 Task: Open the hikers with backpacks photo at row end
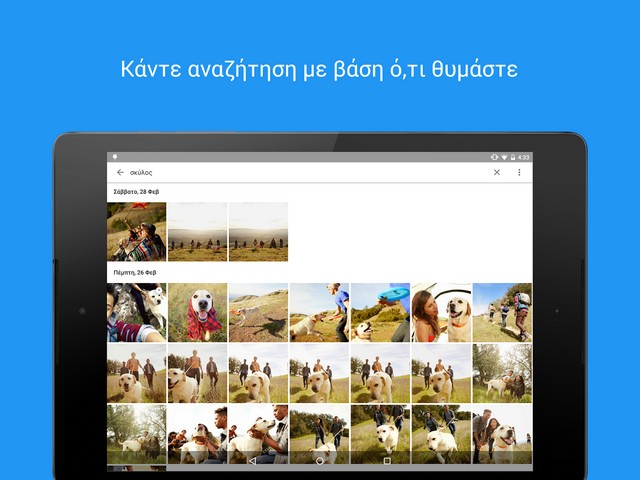coord(502,312)
